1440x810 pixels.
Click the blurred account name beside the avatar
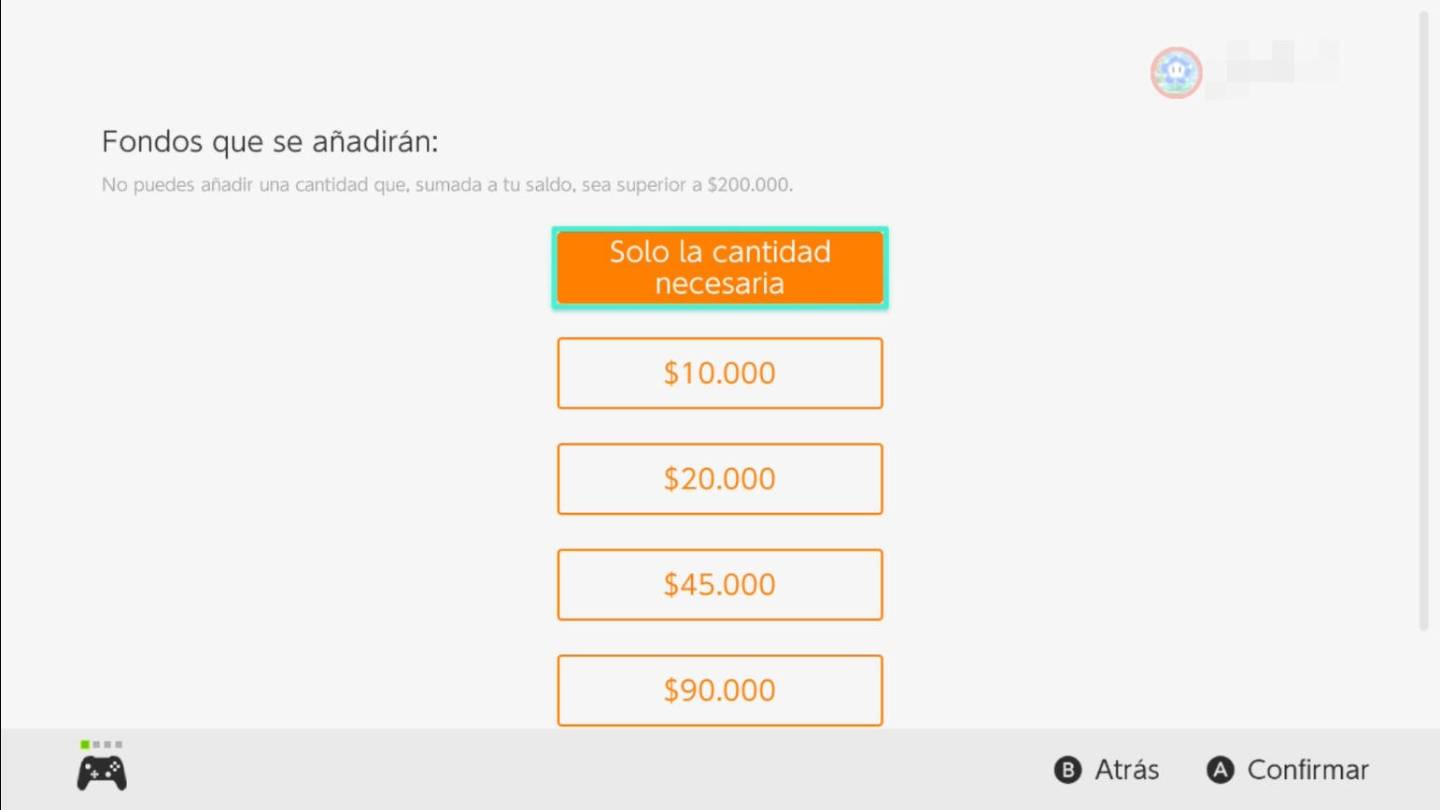pos(1272,70)
